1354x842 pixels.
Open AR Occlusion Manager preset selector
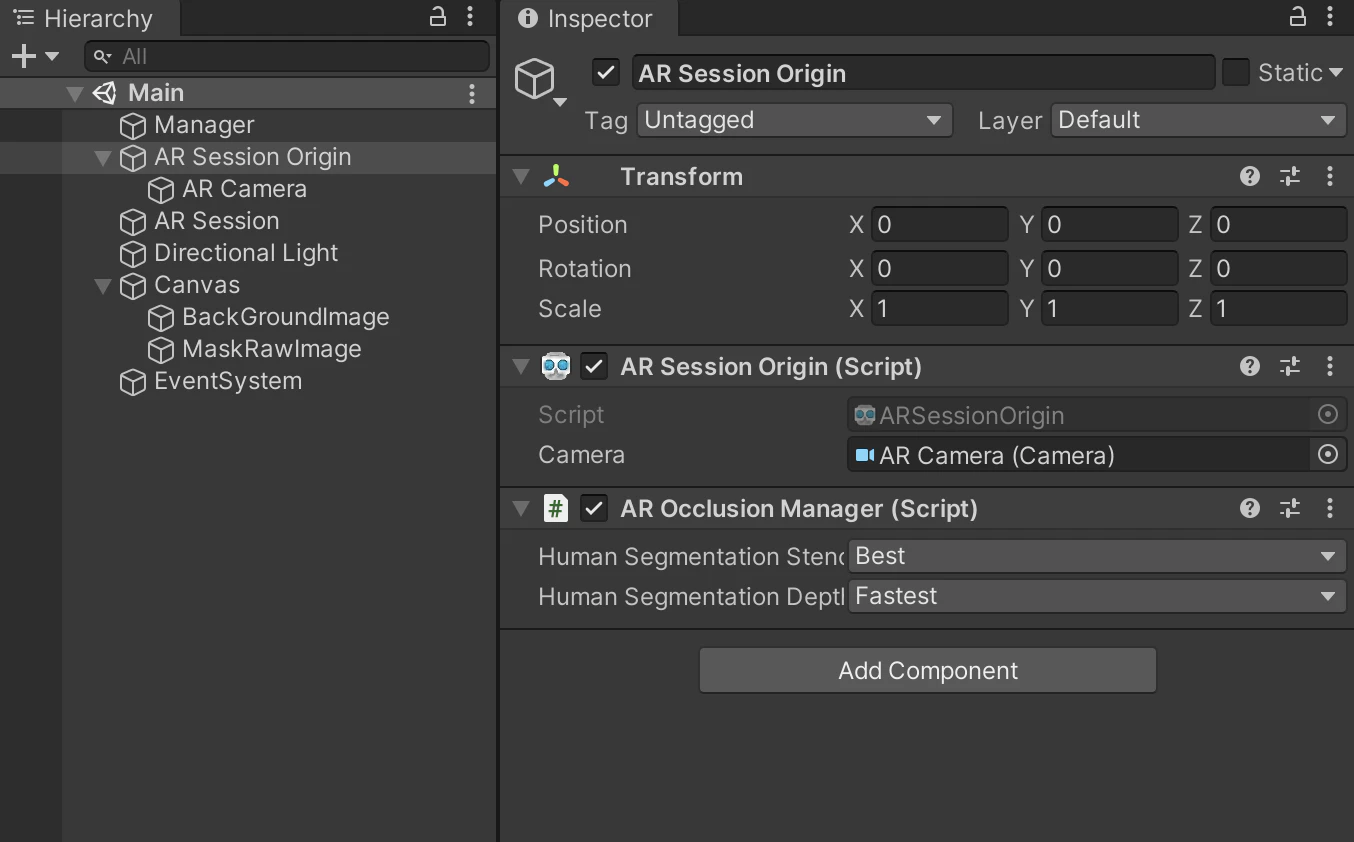point(1290,509)
